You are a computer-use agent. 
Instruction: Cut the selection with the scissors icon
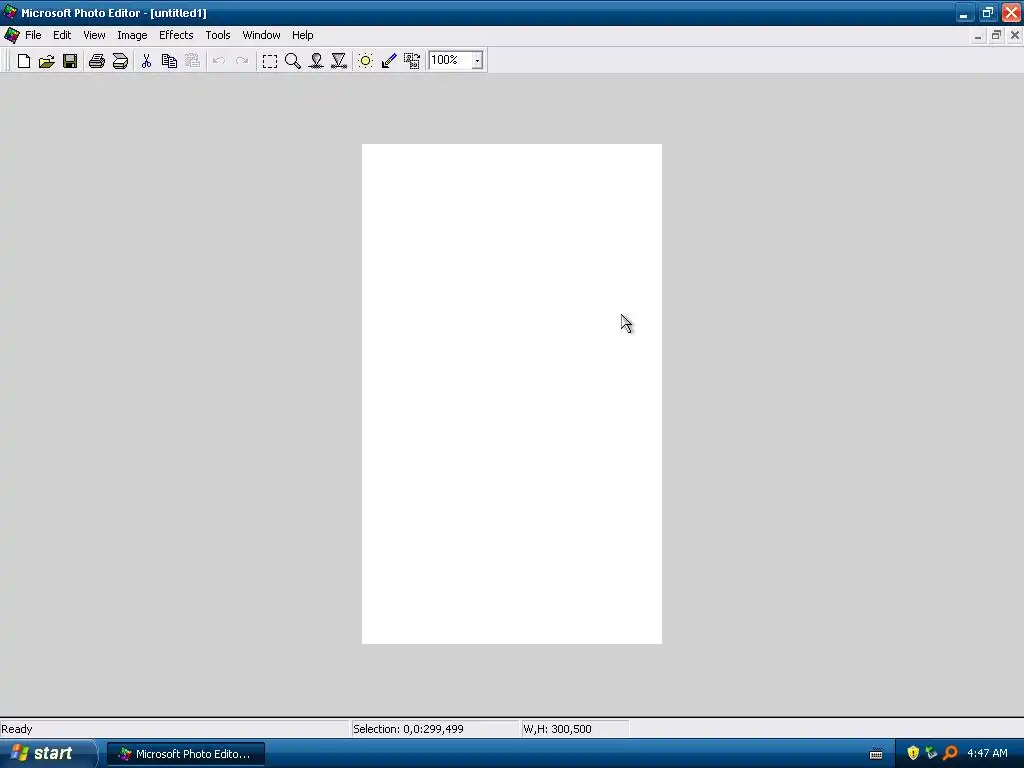click(146, 61)
